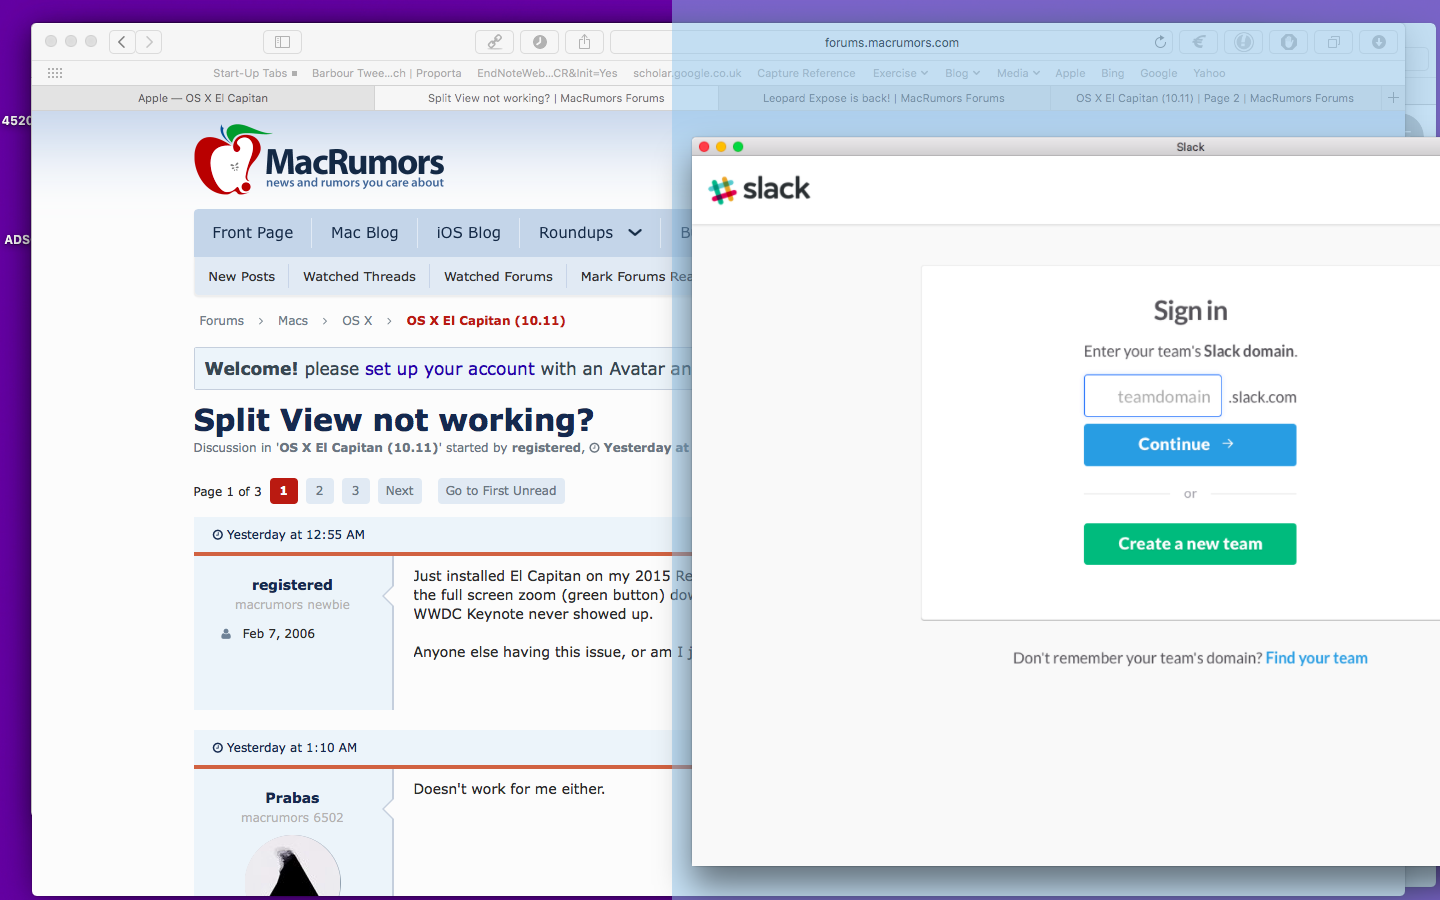Open the Google bookmark
Screen dimensions: 1440x900
(x=1158, y=73)
